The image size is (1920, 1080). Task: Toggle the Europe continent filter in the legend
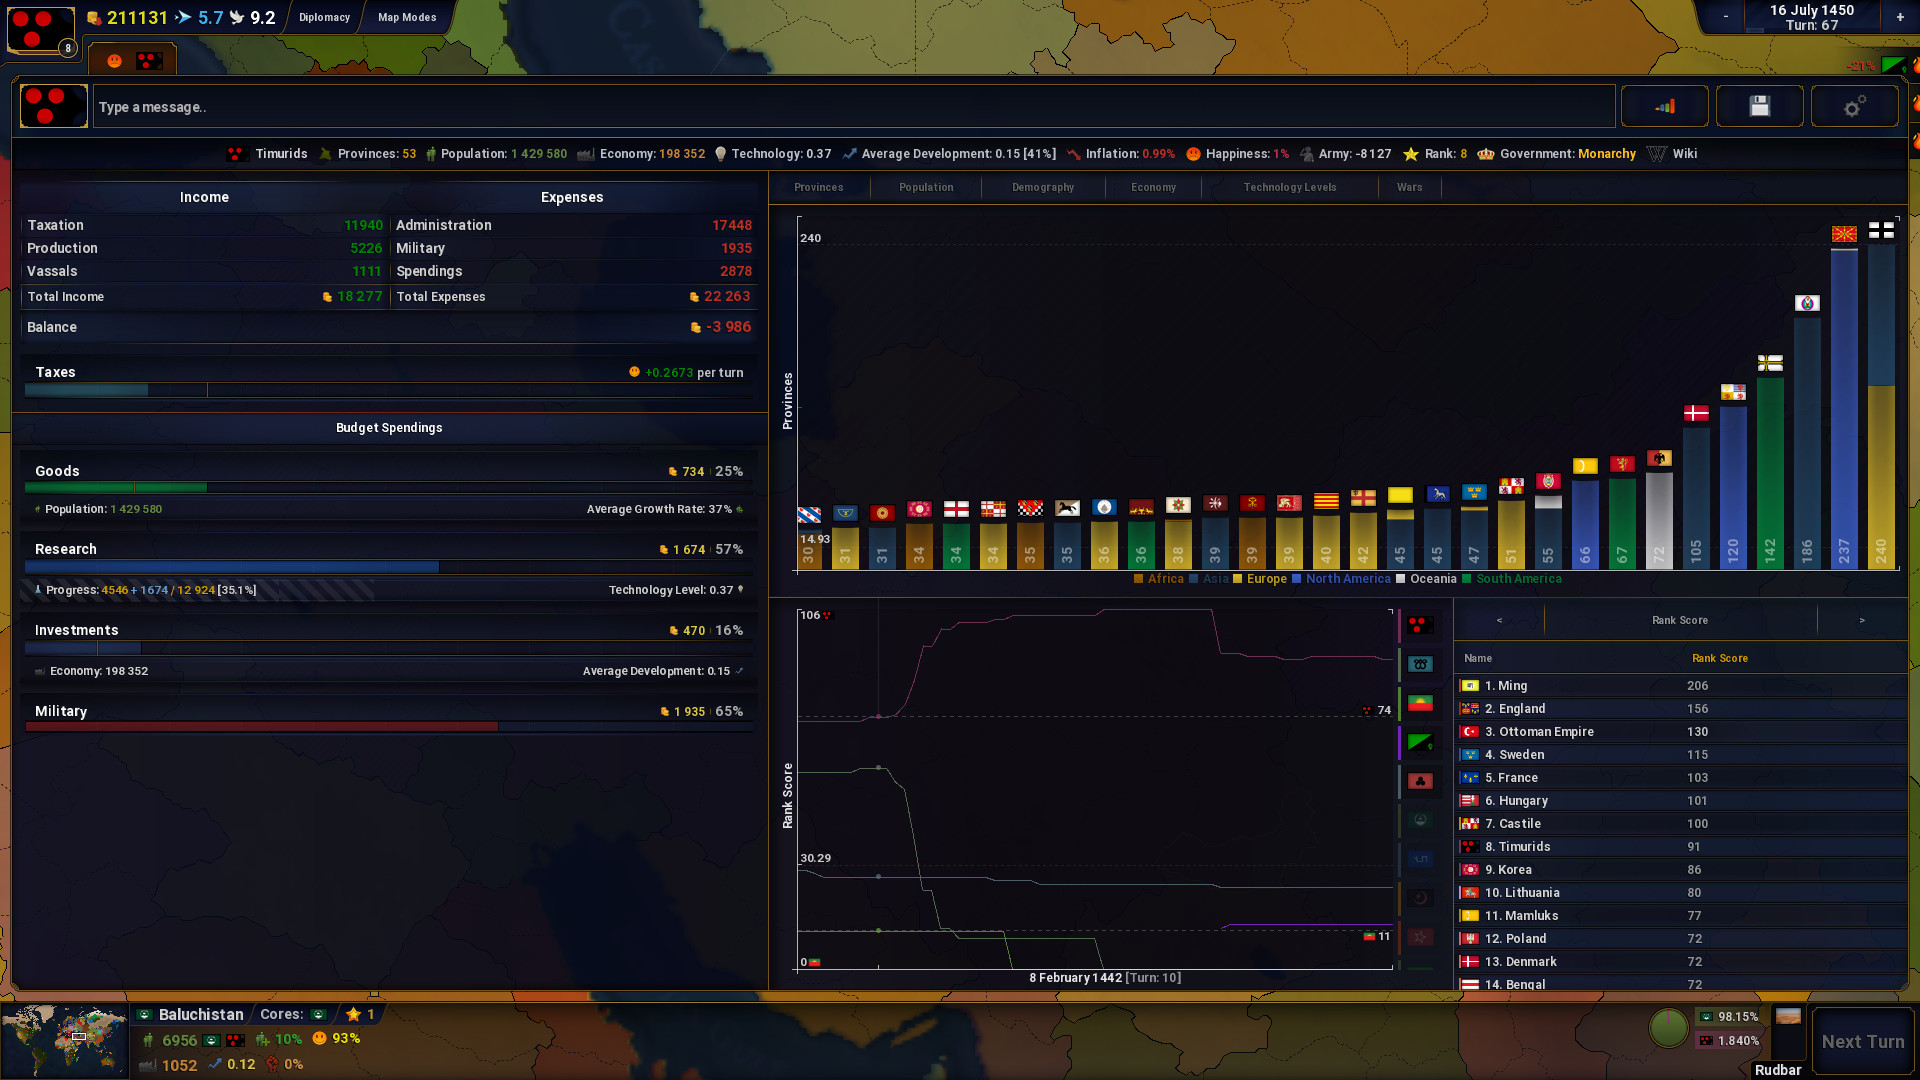pyautogui.click(x=1260, y=579)
